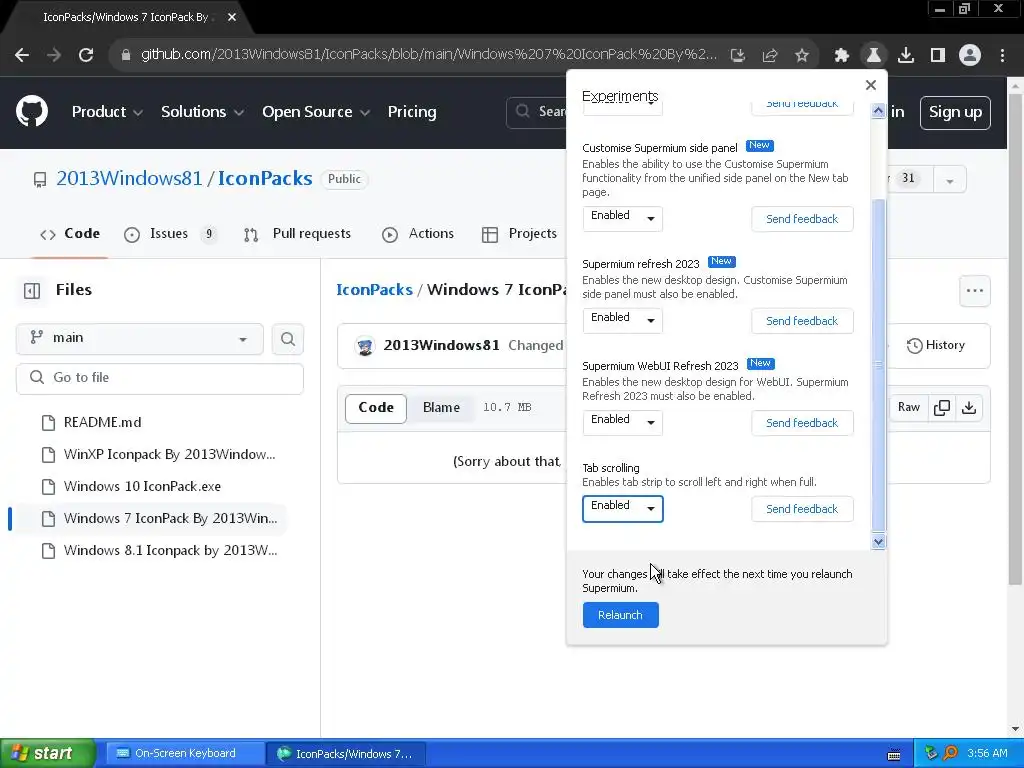Send feedback for Tab scrolling
This screenshot has width=1024, height=768.
(802, 509)
